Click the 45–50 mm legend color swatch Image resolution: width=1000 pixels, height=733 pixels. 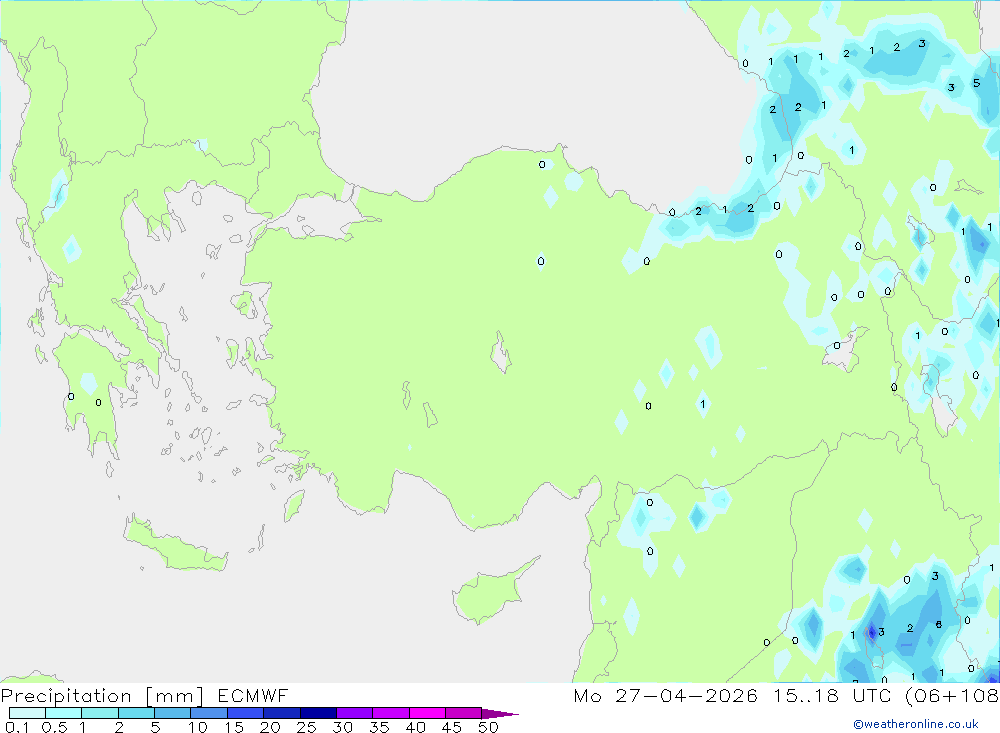coord(464,713)
